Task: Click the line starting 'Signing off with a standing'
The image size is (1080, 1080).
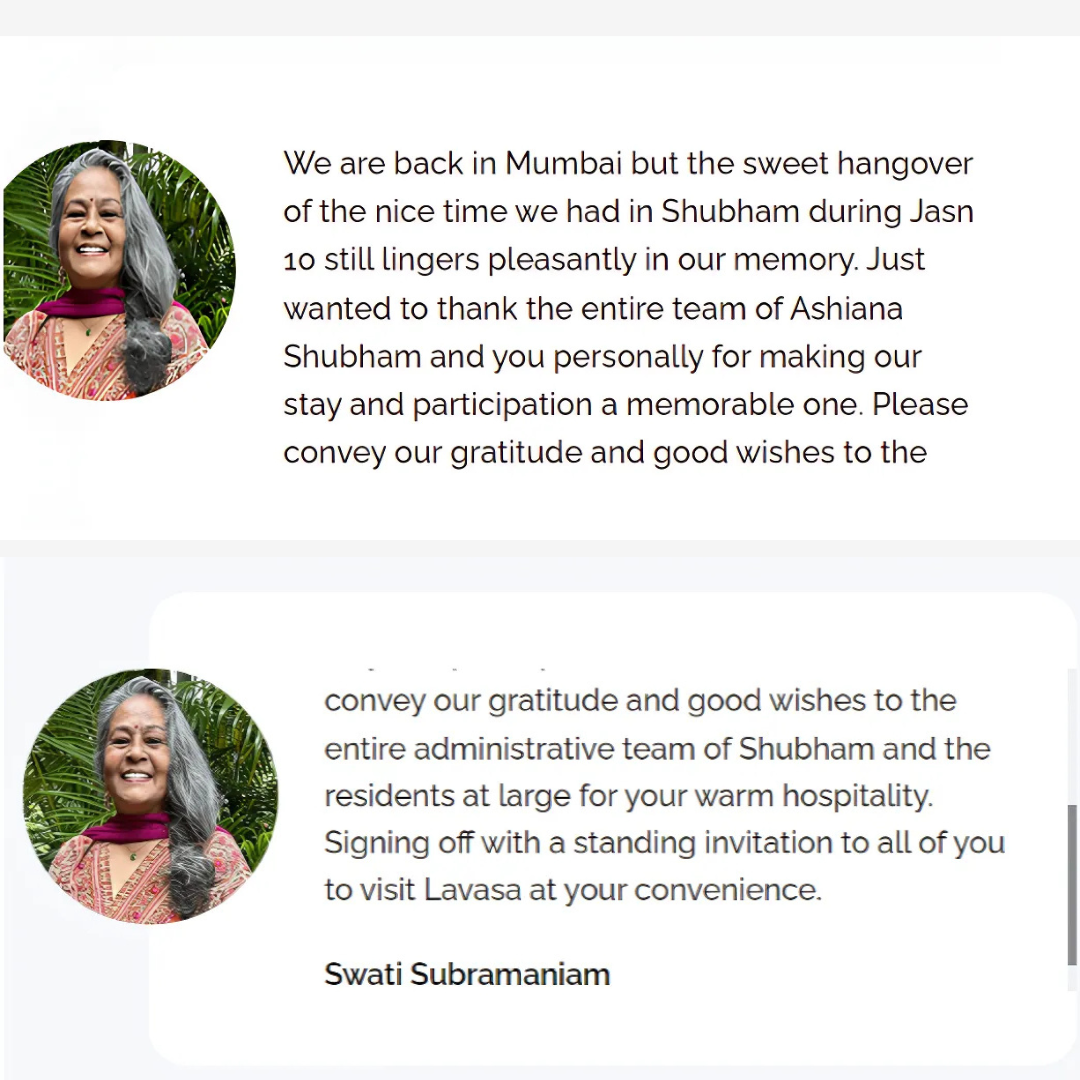Action: [665, 843]
